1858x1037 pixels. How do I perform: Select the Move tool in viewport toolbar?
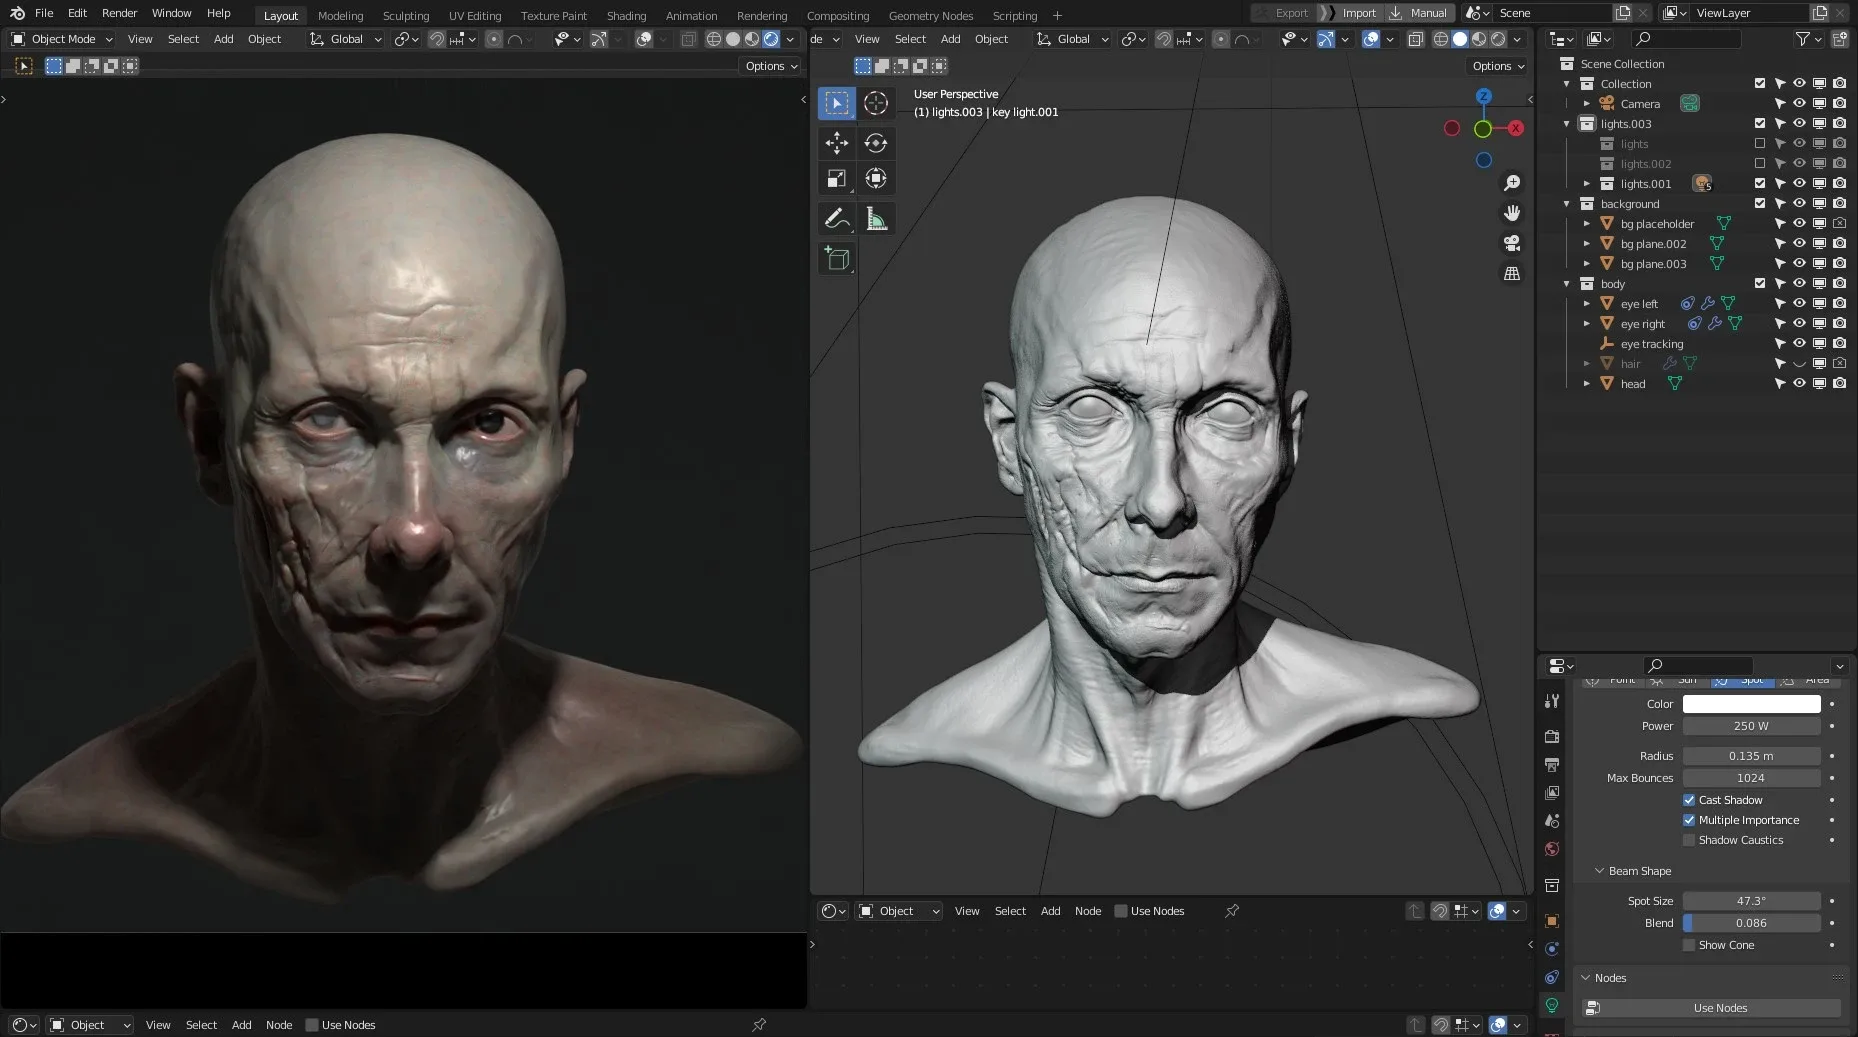pyautogui.click(x=836, y=143)
